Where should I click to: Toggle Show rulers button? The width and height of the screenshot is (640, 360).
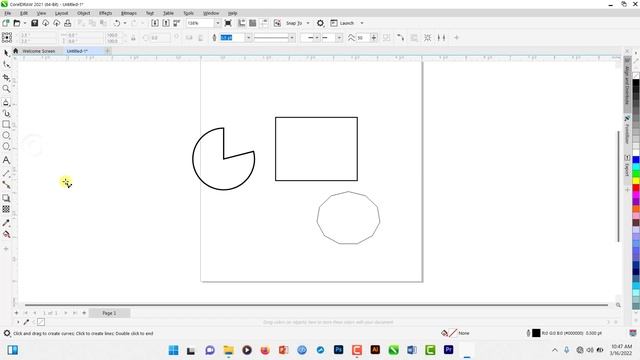tap(242, 23)
